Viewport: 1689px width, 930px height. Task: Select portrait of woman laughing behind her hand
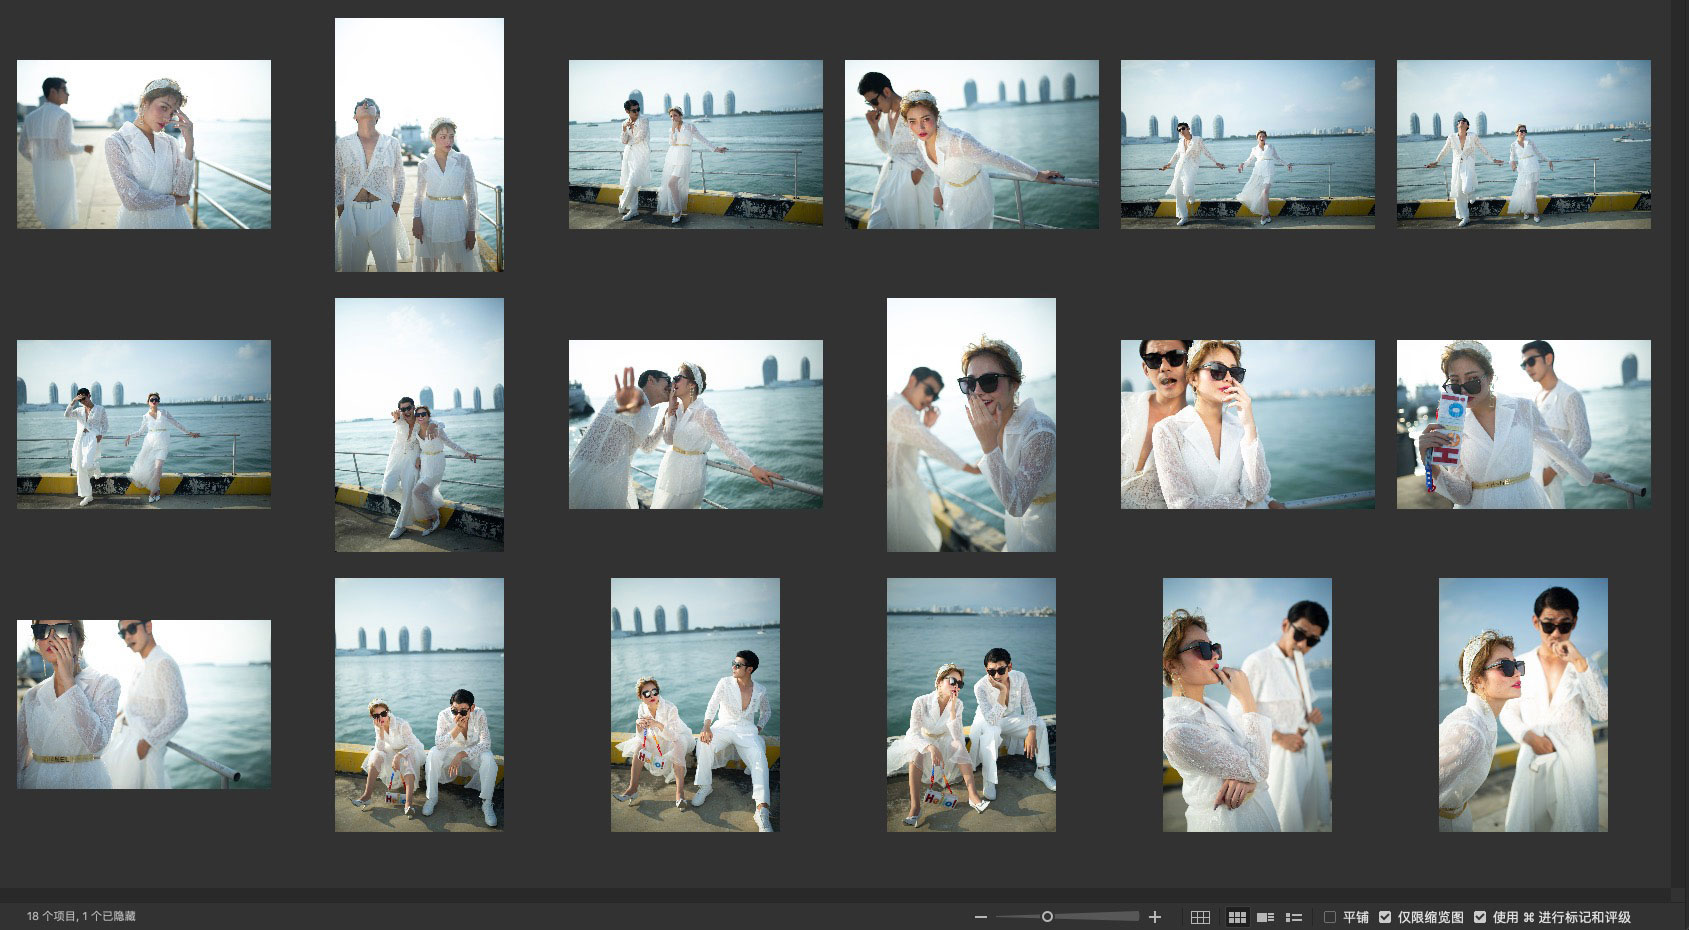click(971, 424)
